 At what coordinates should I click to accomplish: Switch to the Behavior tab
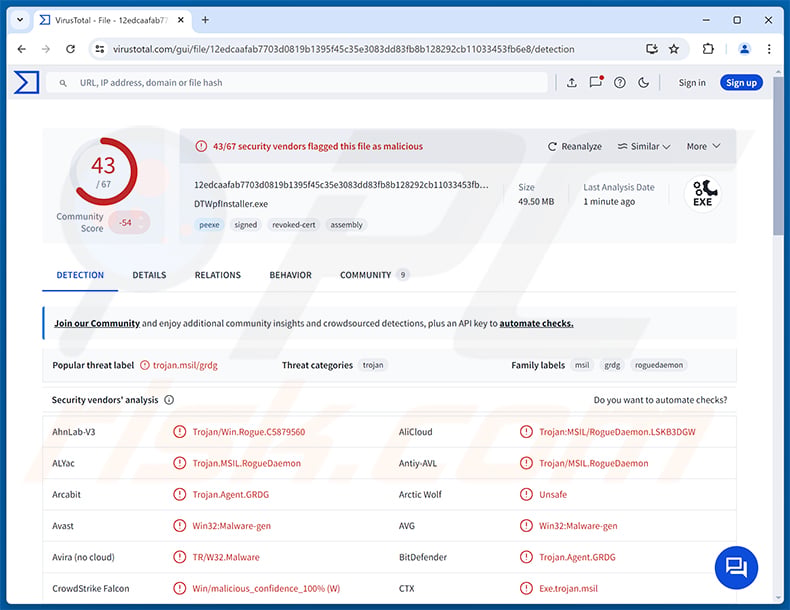pos(291,275)
